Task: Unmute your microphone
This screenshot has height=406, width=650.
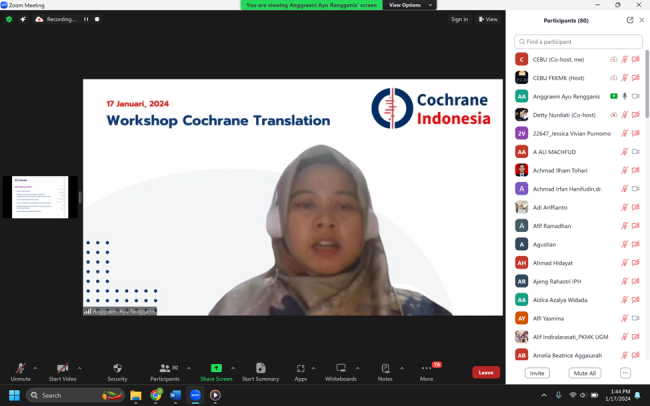Action: 21,372
